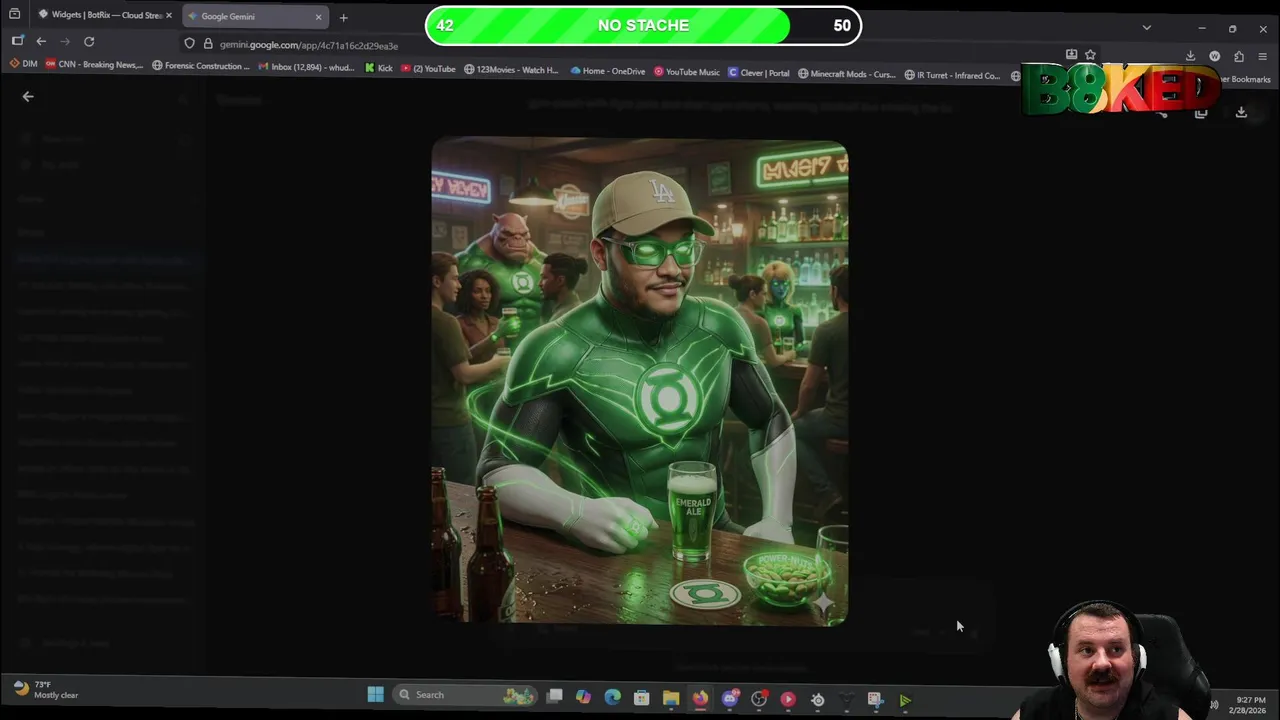Screen dimensions: 1280x720
Task: Close the Widgets | BotRix tab
Action: point(168,16)
